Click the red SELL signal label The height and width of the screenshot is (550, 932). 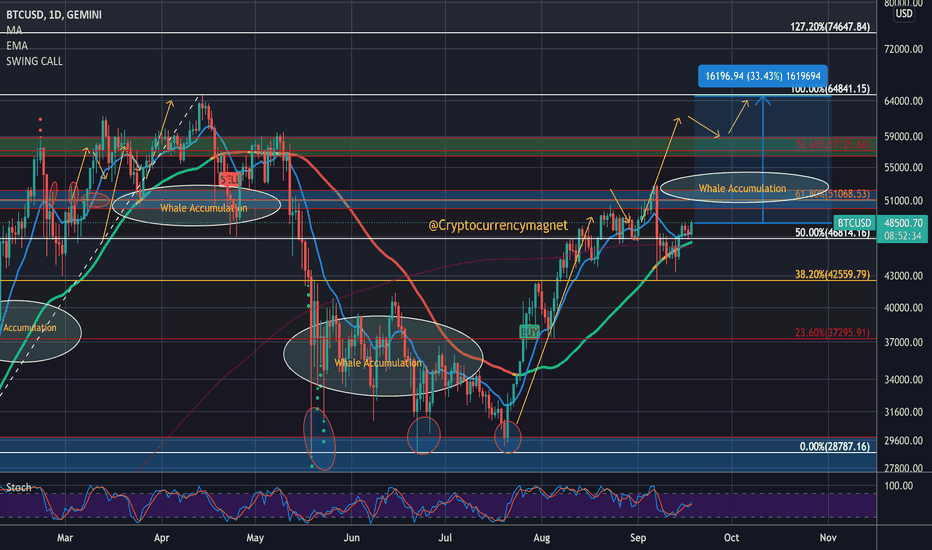229,179
